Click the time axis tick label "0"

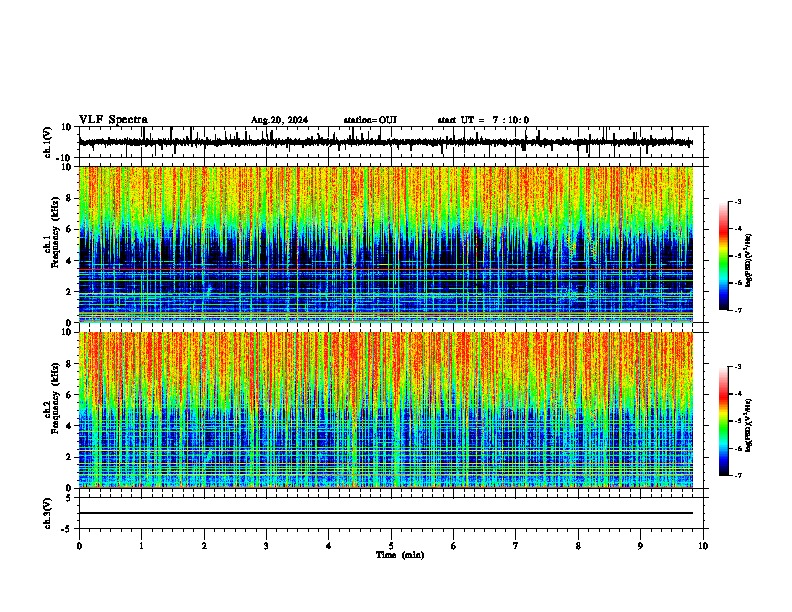tap(79, 546)
